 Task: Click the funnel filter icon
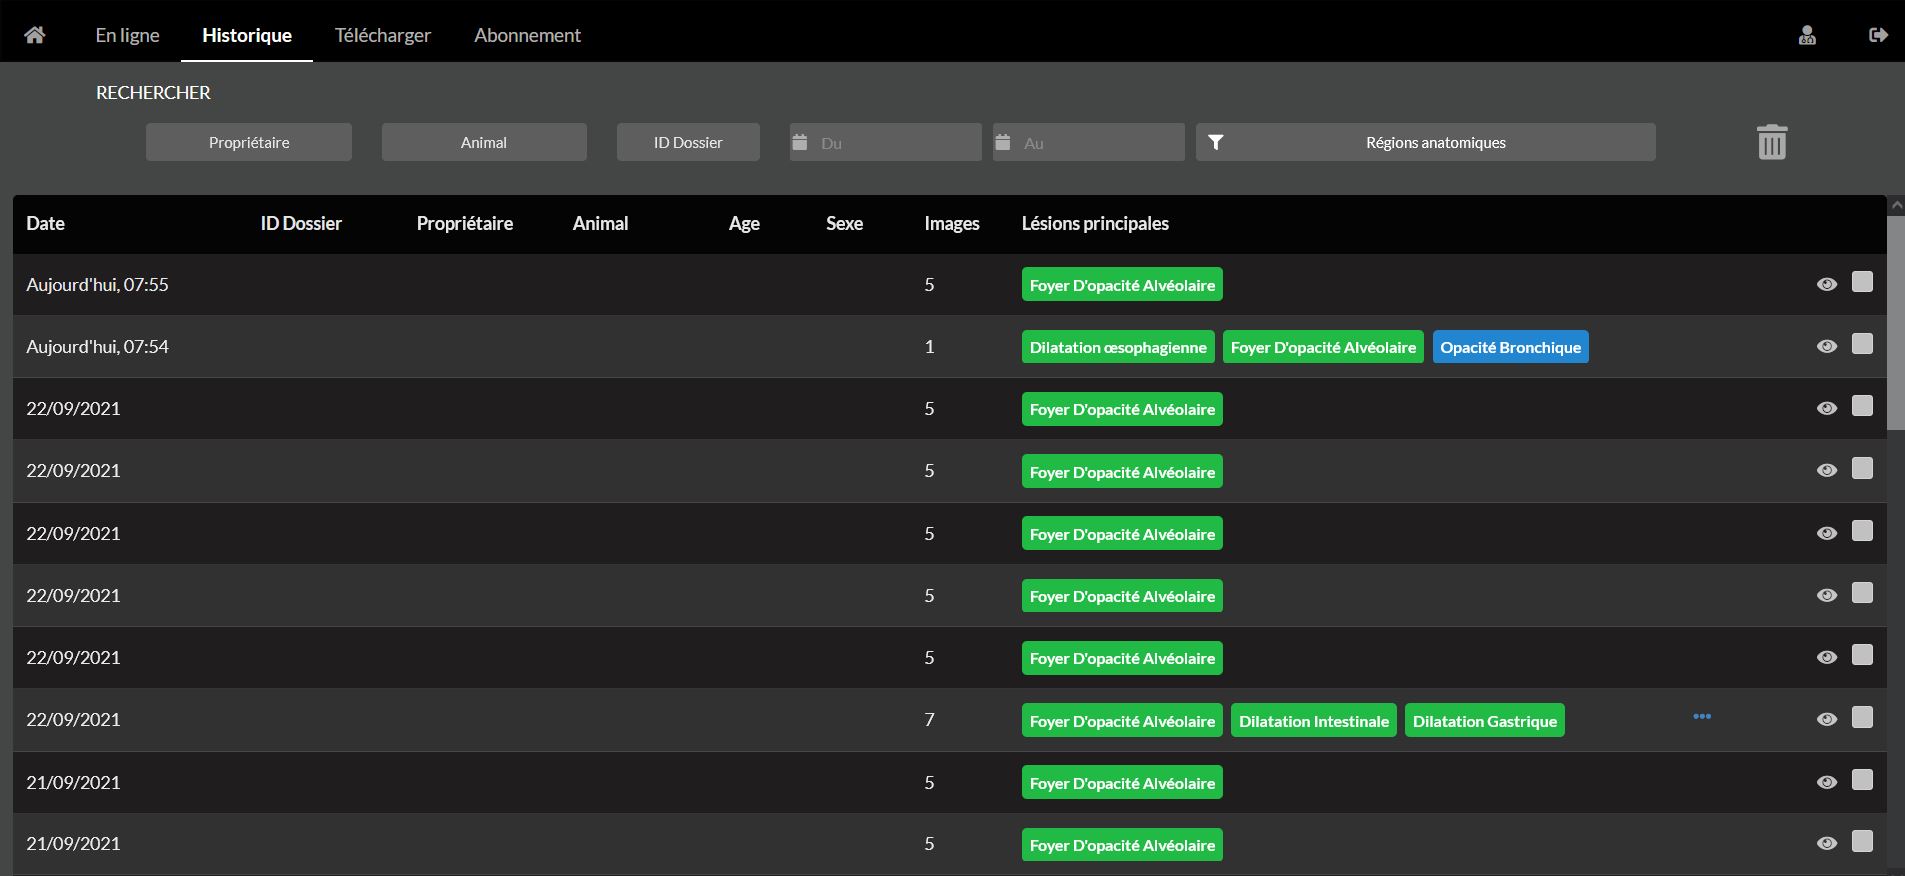coord(1215,142)
